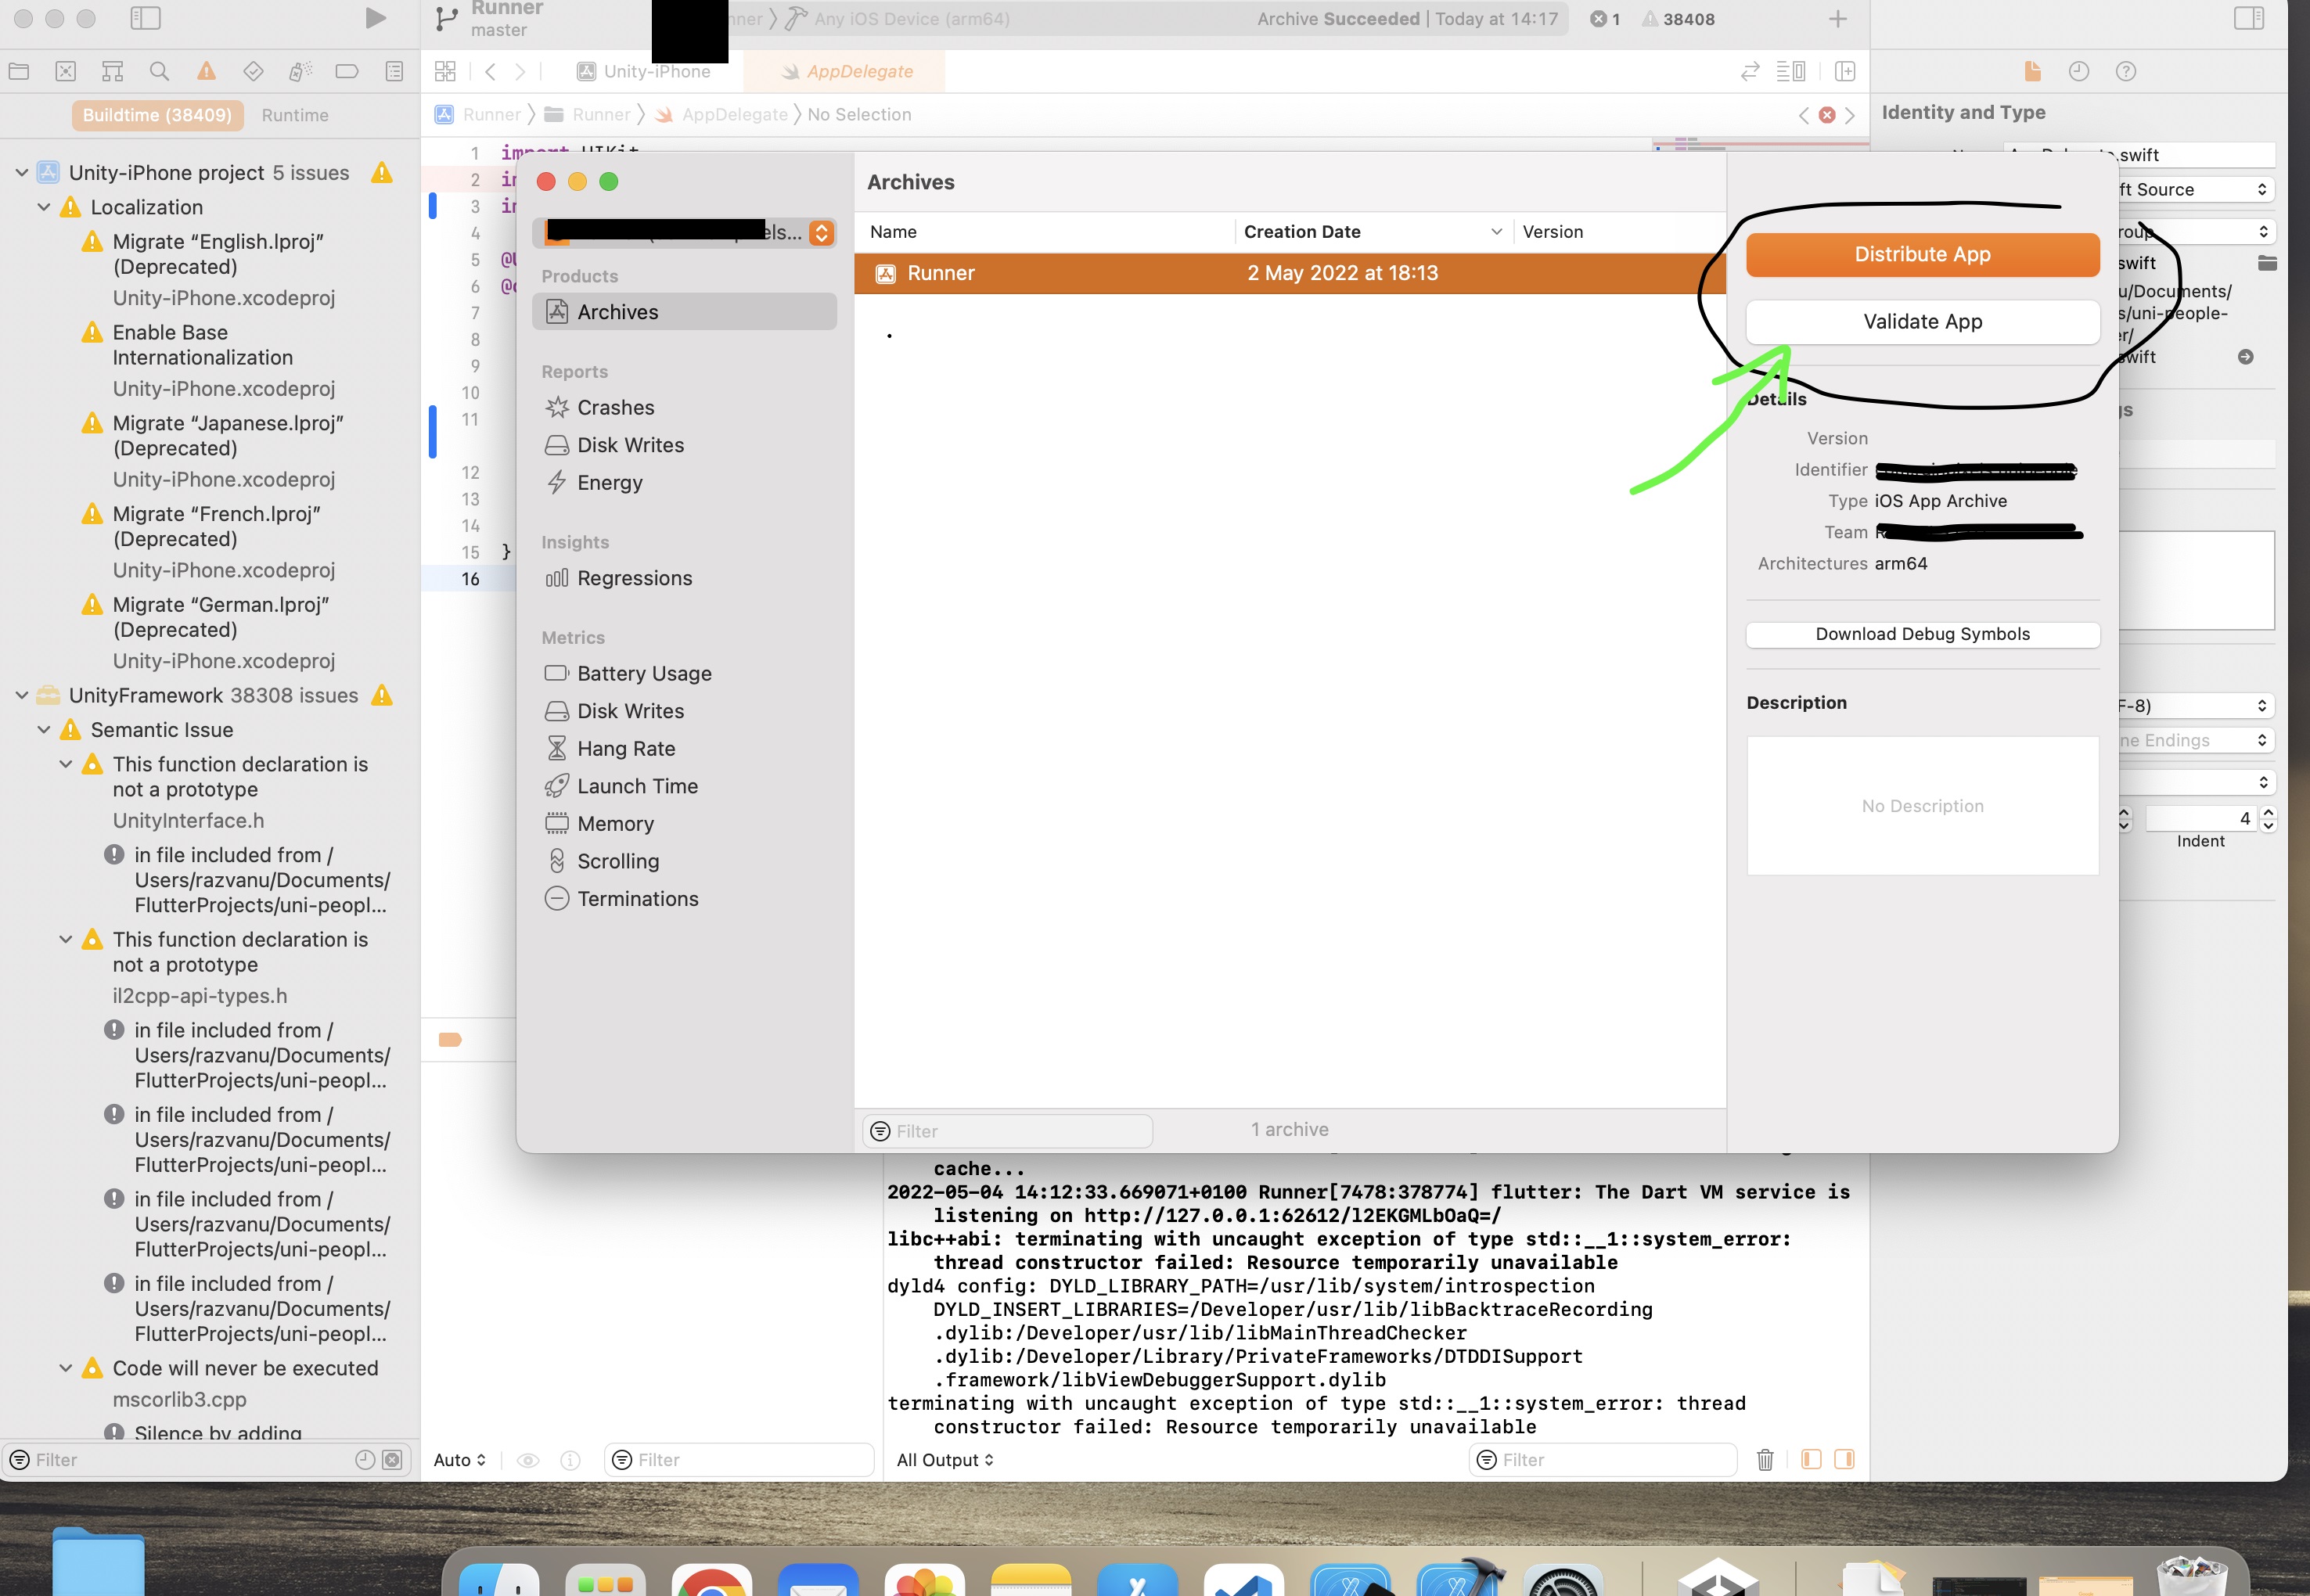2310x1596 pixels.
Task: Collapse the Localization issues group
Action: click(43, 207)
